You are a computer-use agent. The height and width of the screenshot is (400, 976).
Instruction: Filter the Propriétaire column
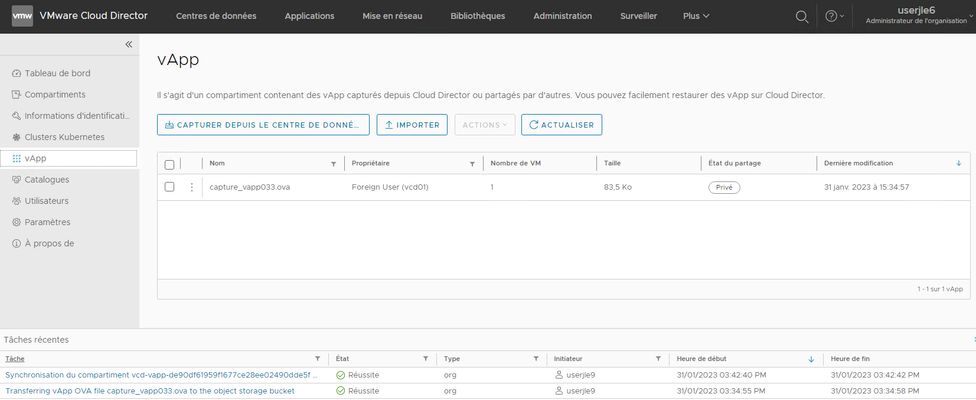tap(472, 164)
